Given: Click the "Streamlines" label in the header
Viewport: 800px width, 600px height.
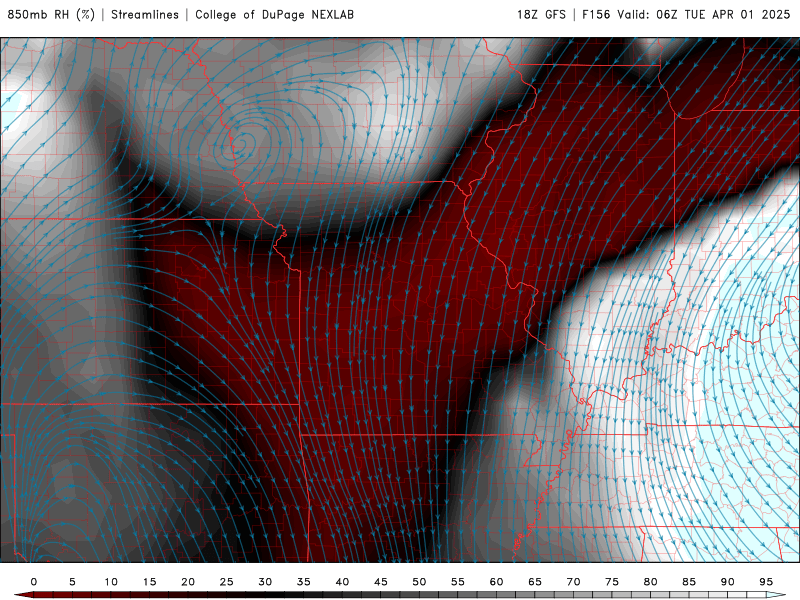Looking at the screenshot, I should (x=145, y=15).
